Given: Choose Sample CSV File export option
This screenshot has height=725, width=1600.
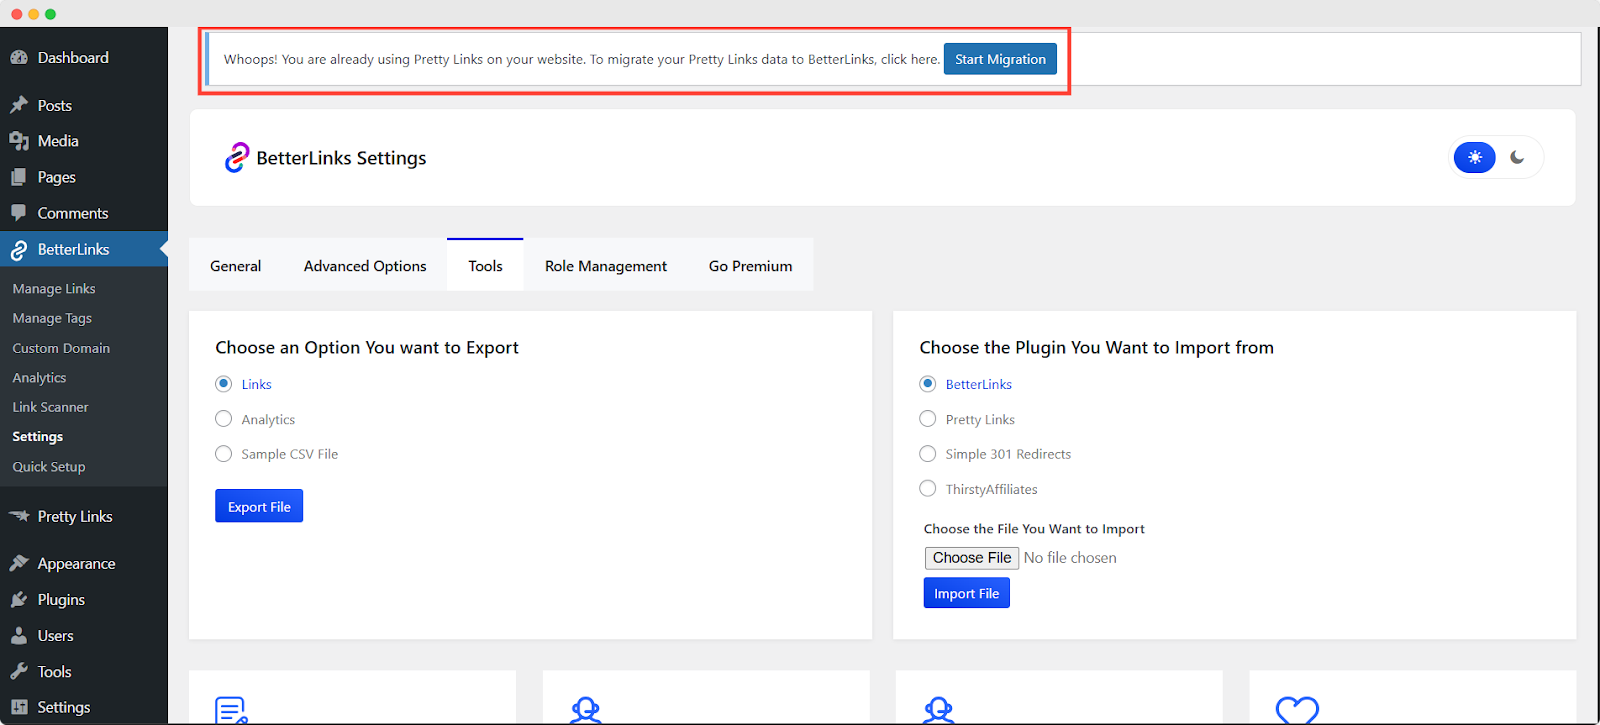Looking at the screenshot, I should [x=224, y=454].
